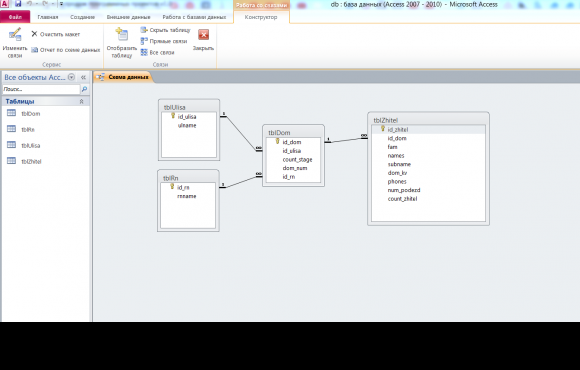Open navigation pane category dropdown arrow

tap(71, 77)
